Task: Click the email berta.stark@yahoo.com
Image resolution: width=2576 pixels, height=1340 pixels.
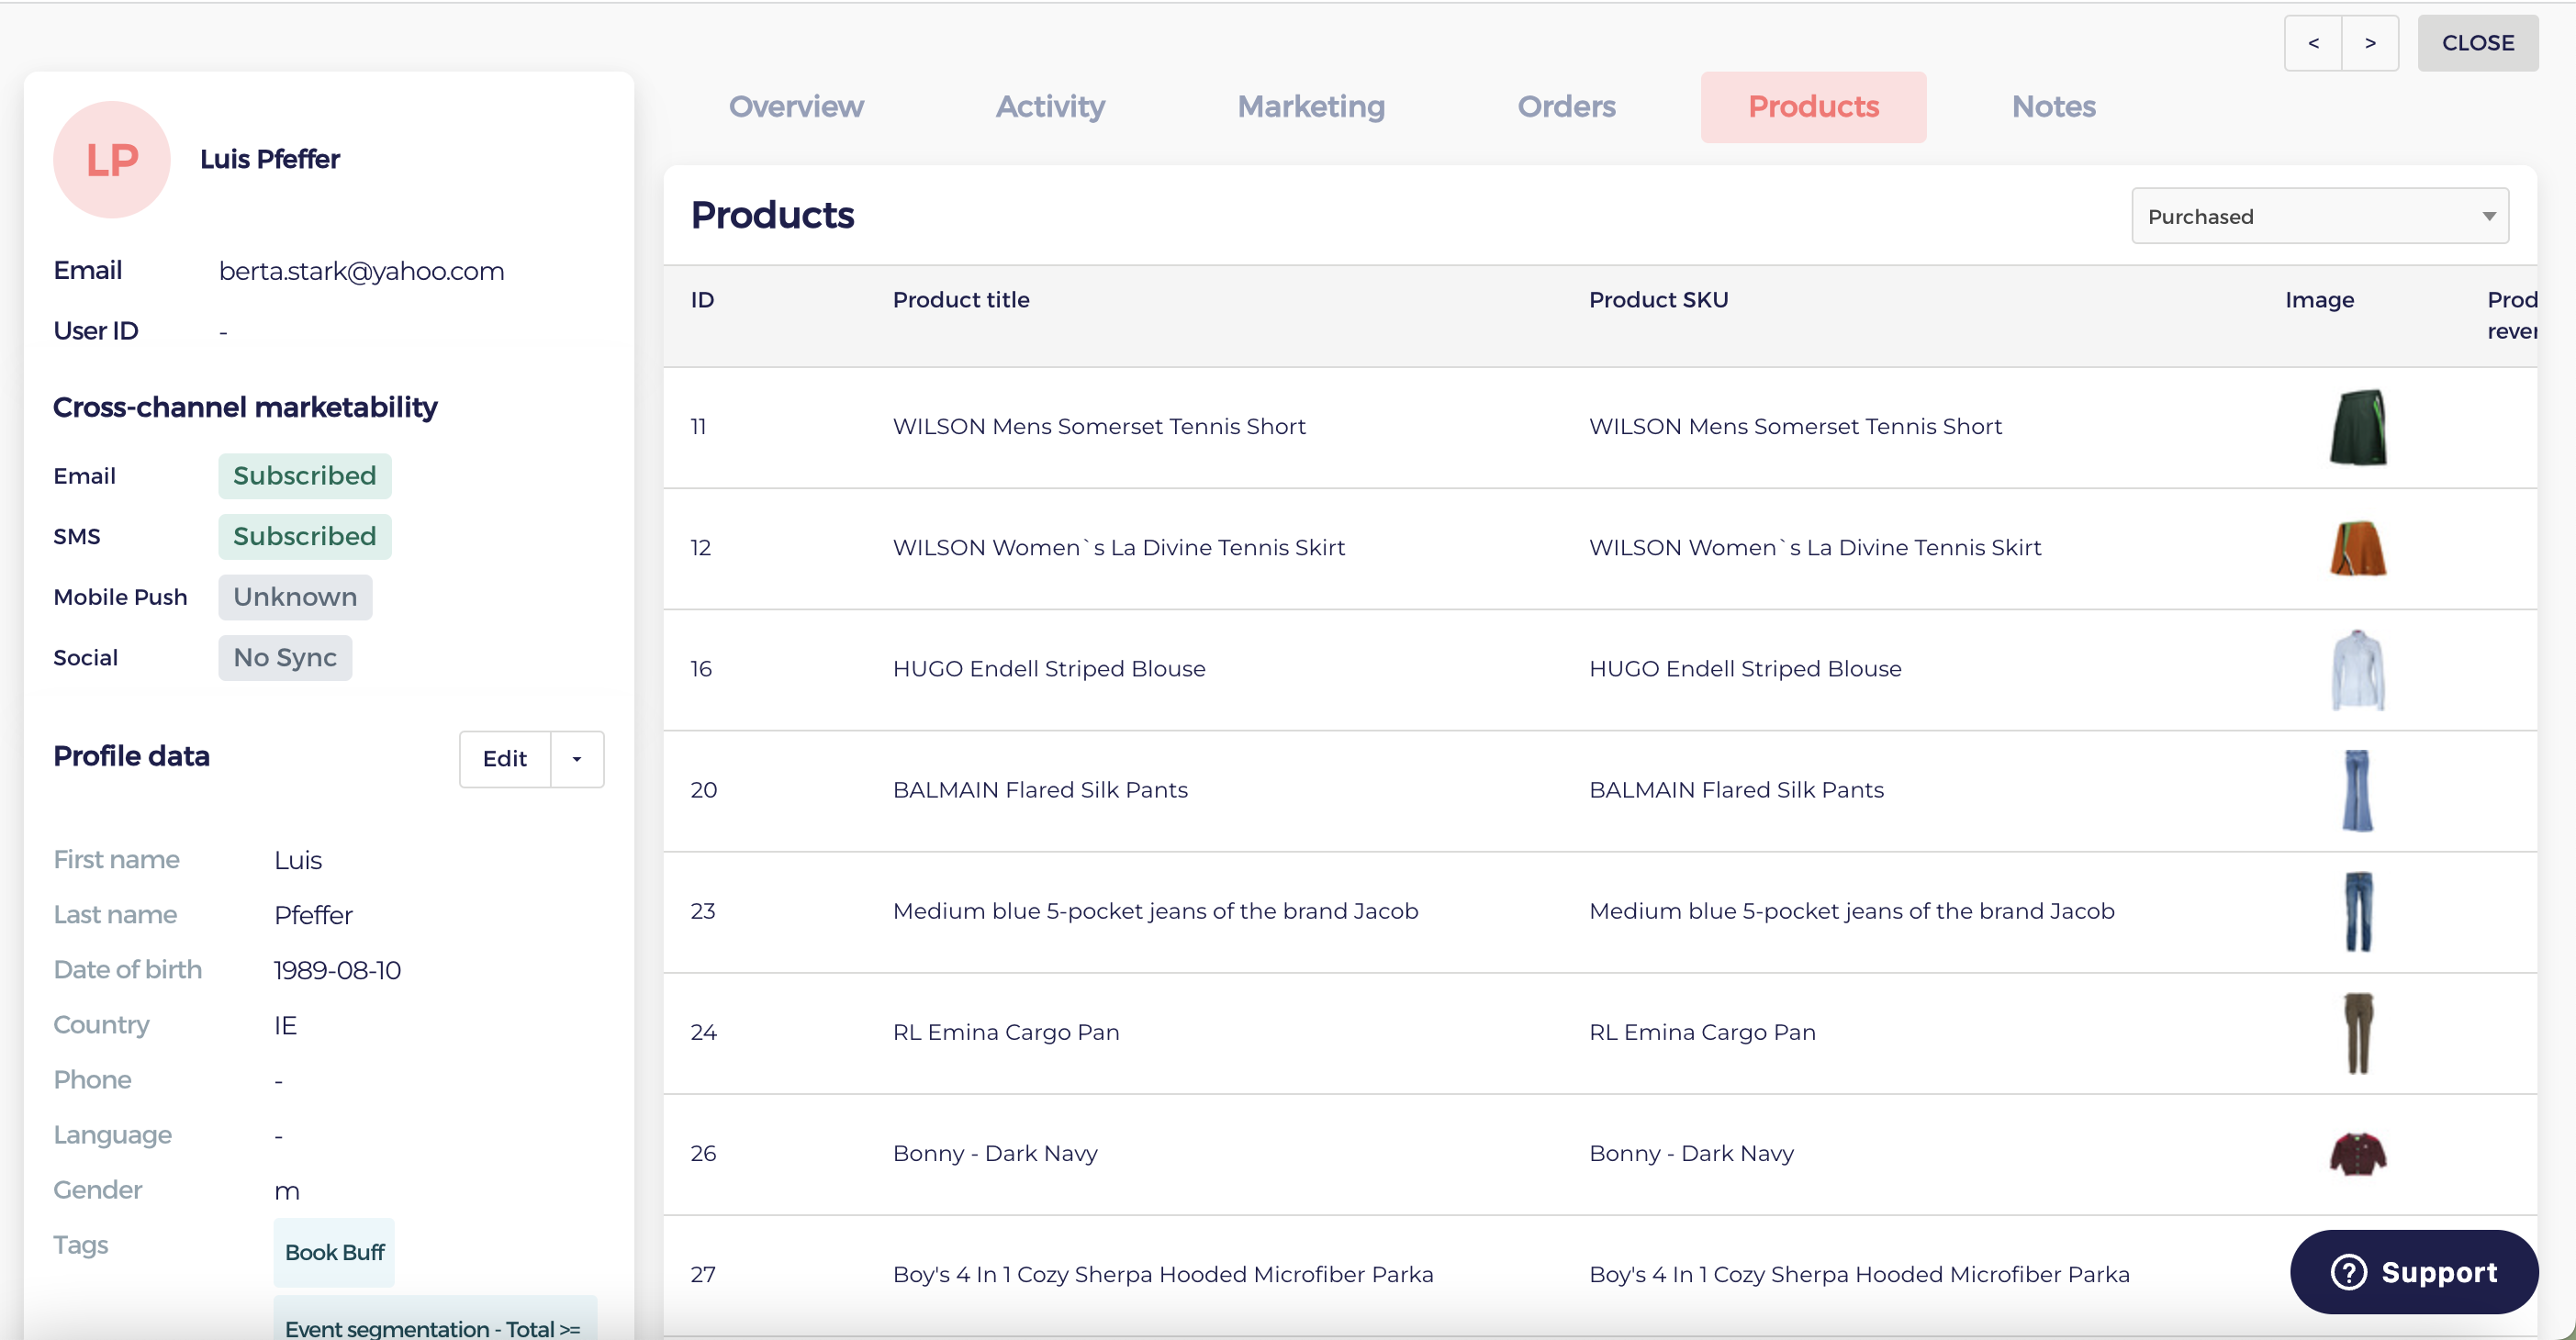Action: coord(361,271)
